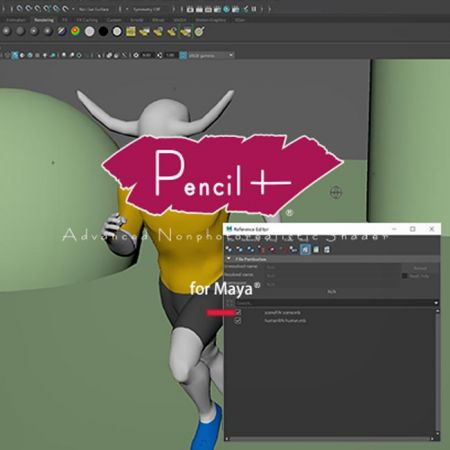Click the teal round status line icon
This screenshot has height=450, width=450.
click(226, 9)
